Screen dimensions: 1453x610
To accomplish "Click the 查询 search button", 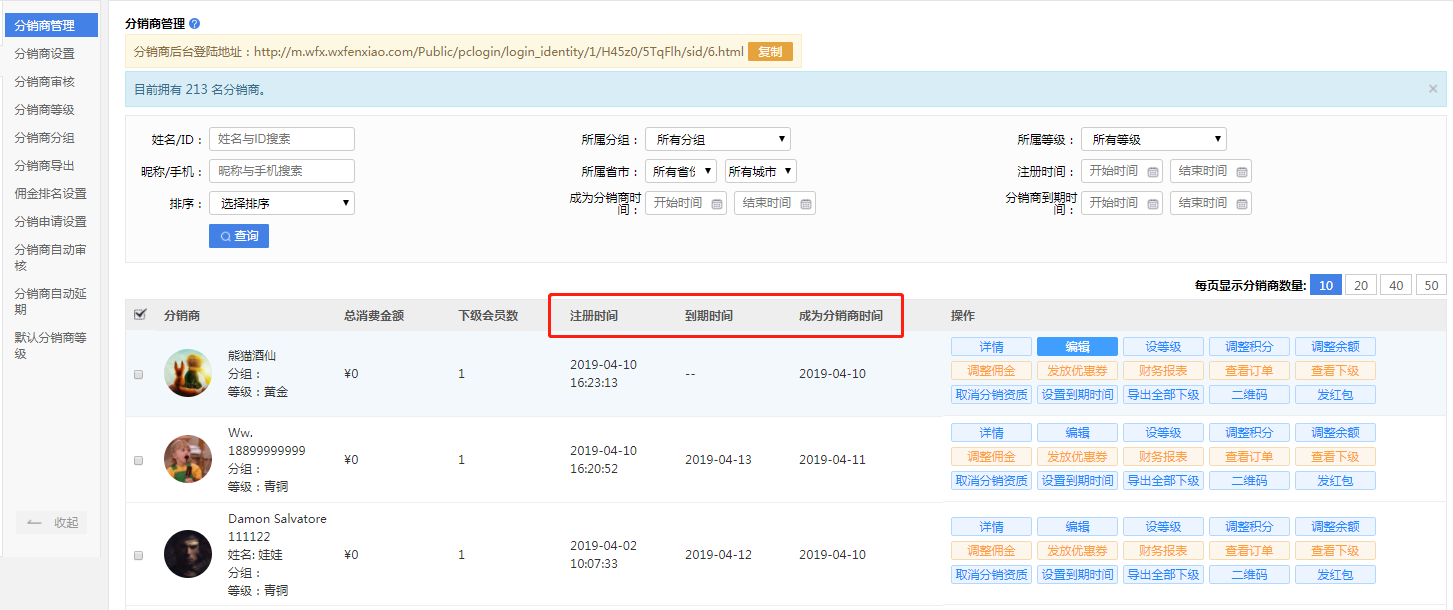I will pyautogui.click(x=238, y=236).
